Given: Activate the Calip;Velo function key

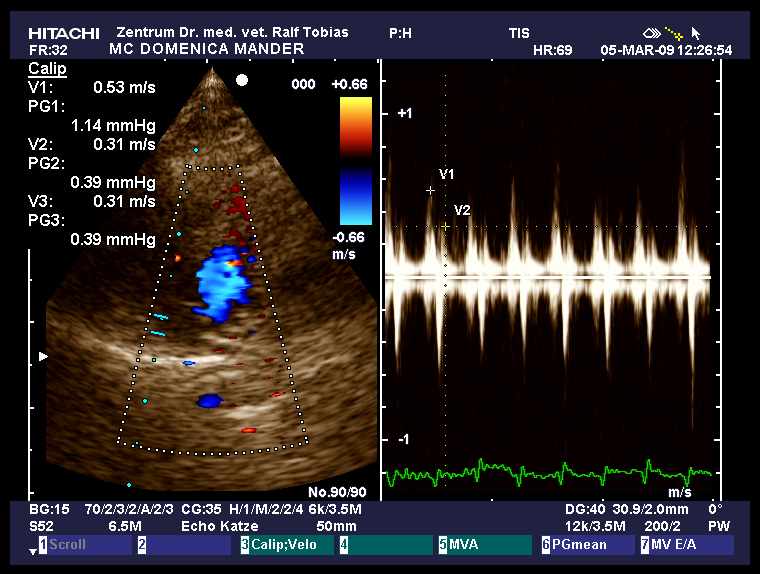Looking at the screenshot, I should pyautogui.click(x=284, y=545).
